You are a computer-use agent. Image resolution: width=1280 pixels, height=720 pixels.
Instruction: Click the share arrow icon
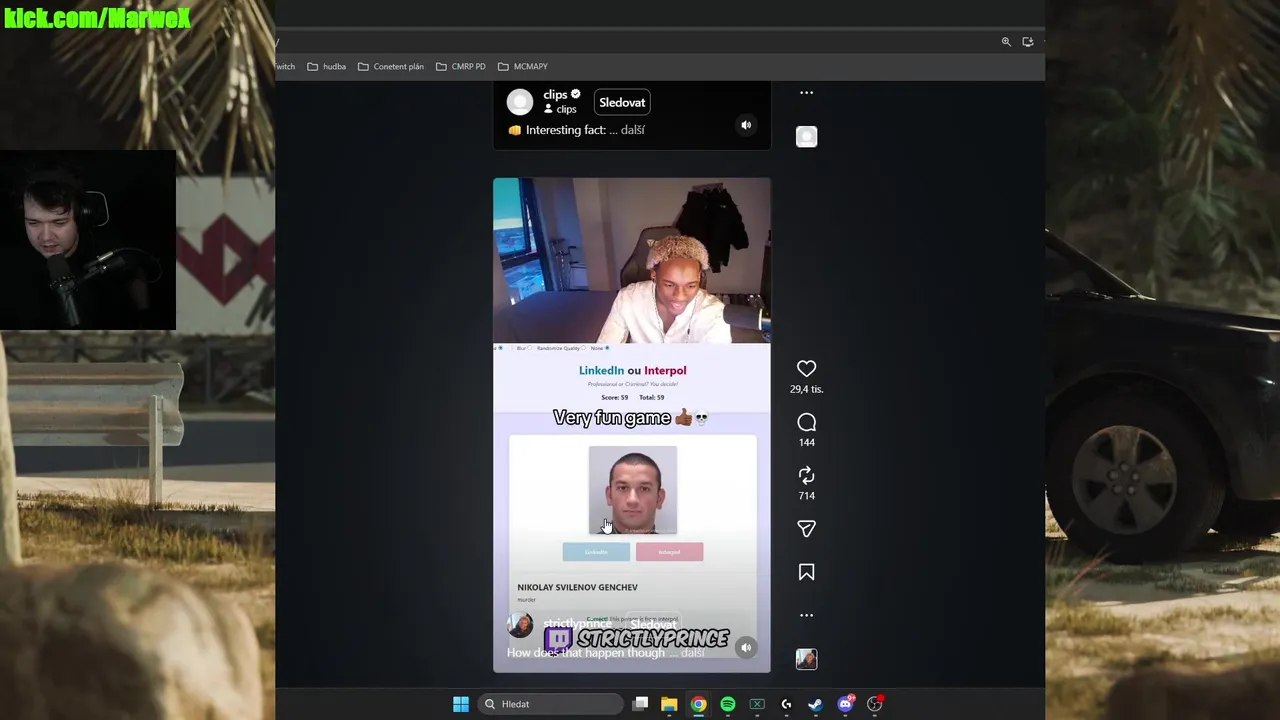(x=806, y=529)
